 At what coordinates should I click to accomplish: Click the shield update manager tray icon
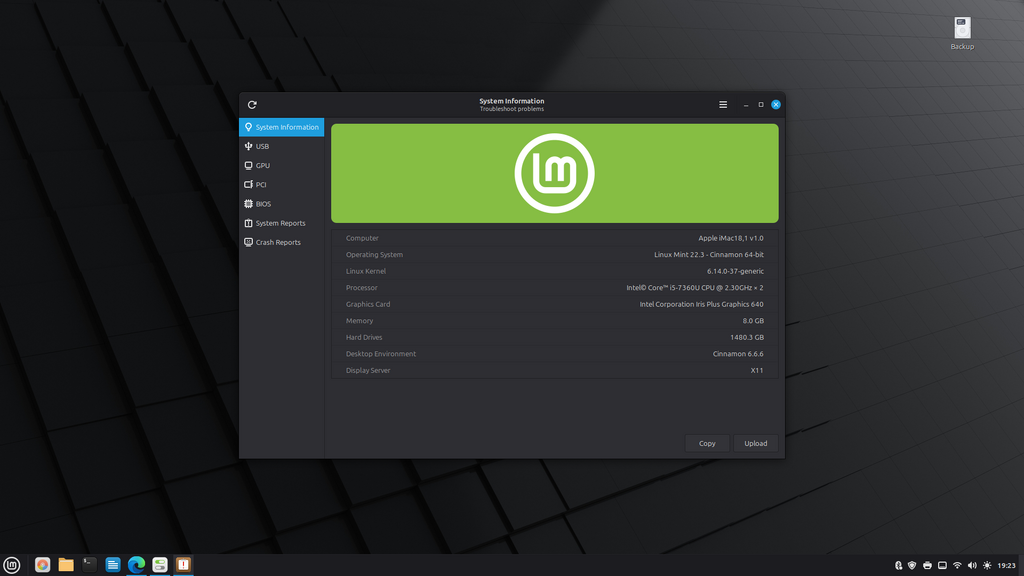tap(912, 566)
